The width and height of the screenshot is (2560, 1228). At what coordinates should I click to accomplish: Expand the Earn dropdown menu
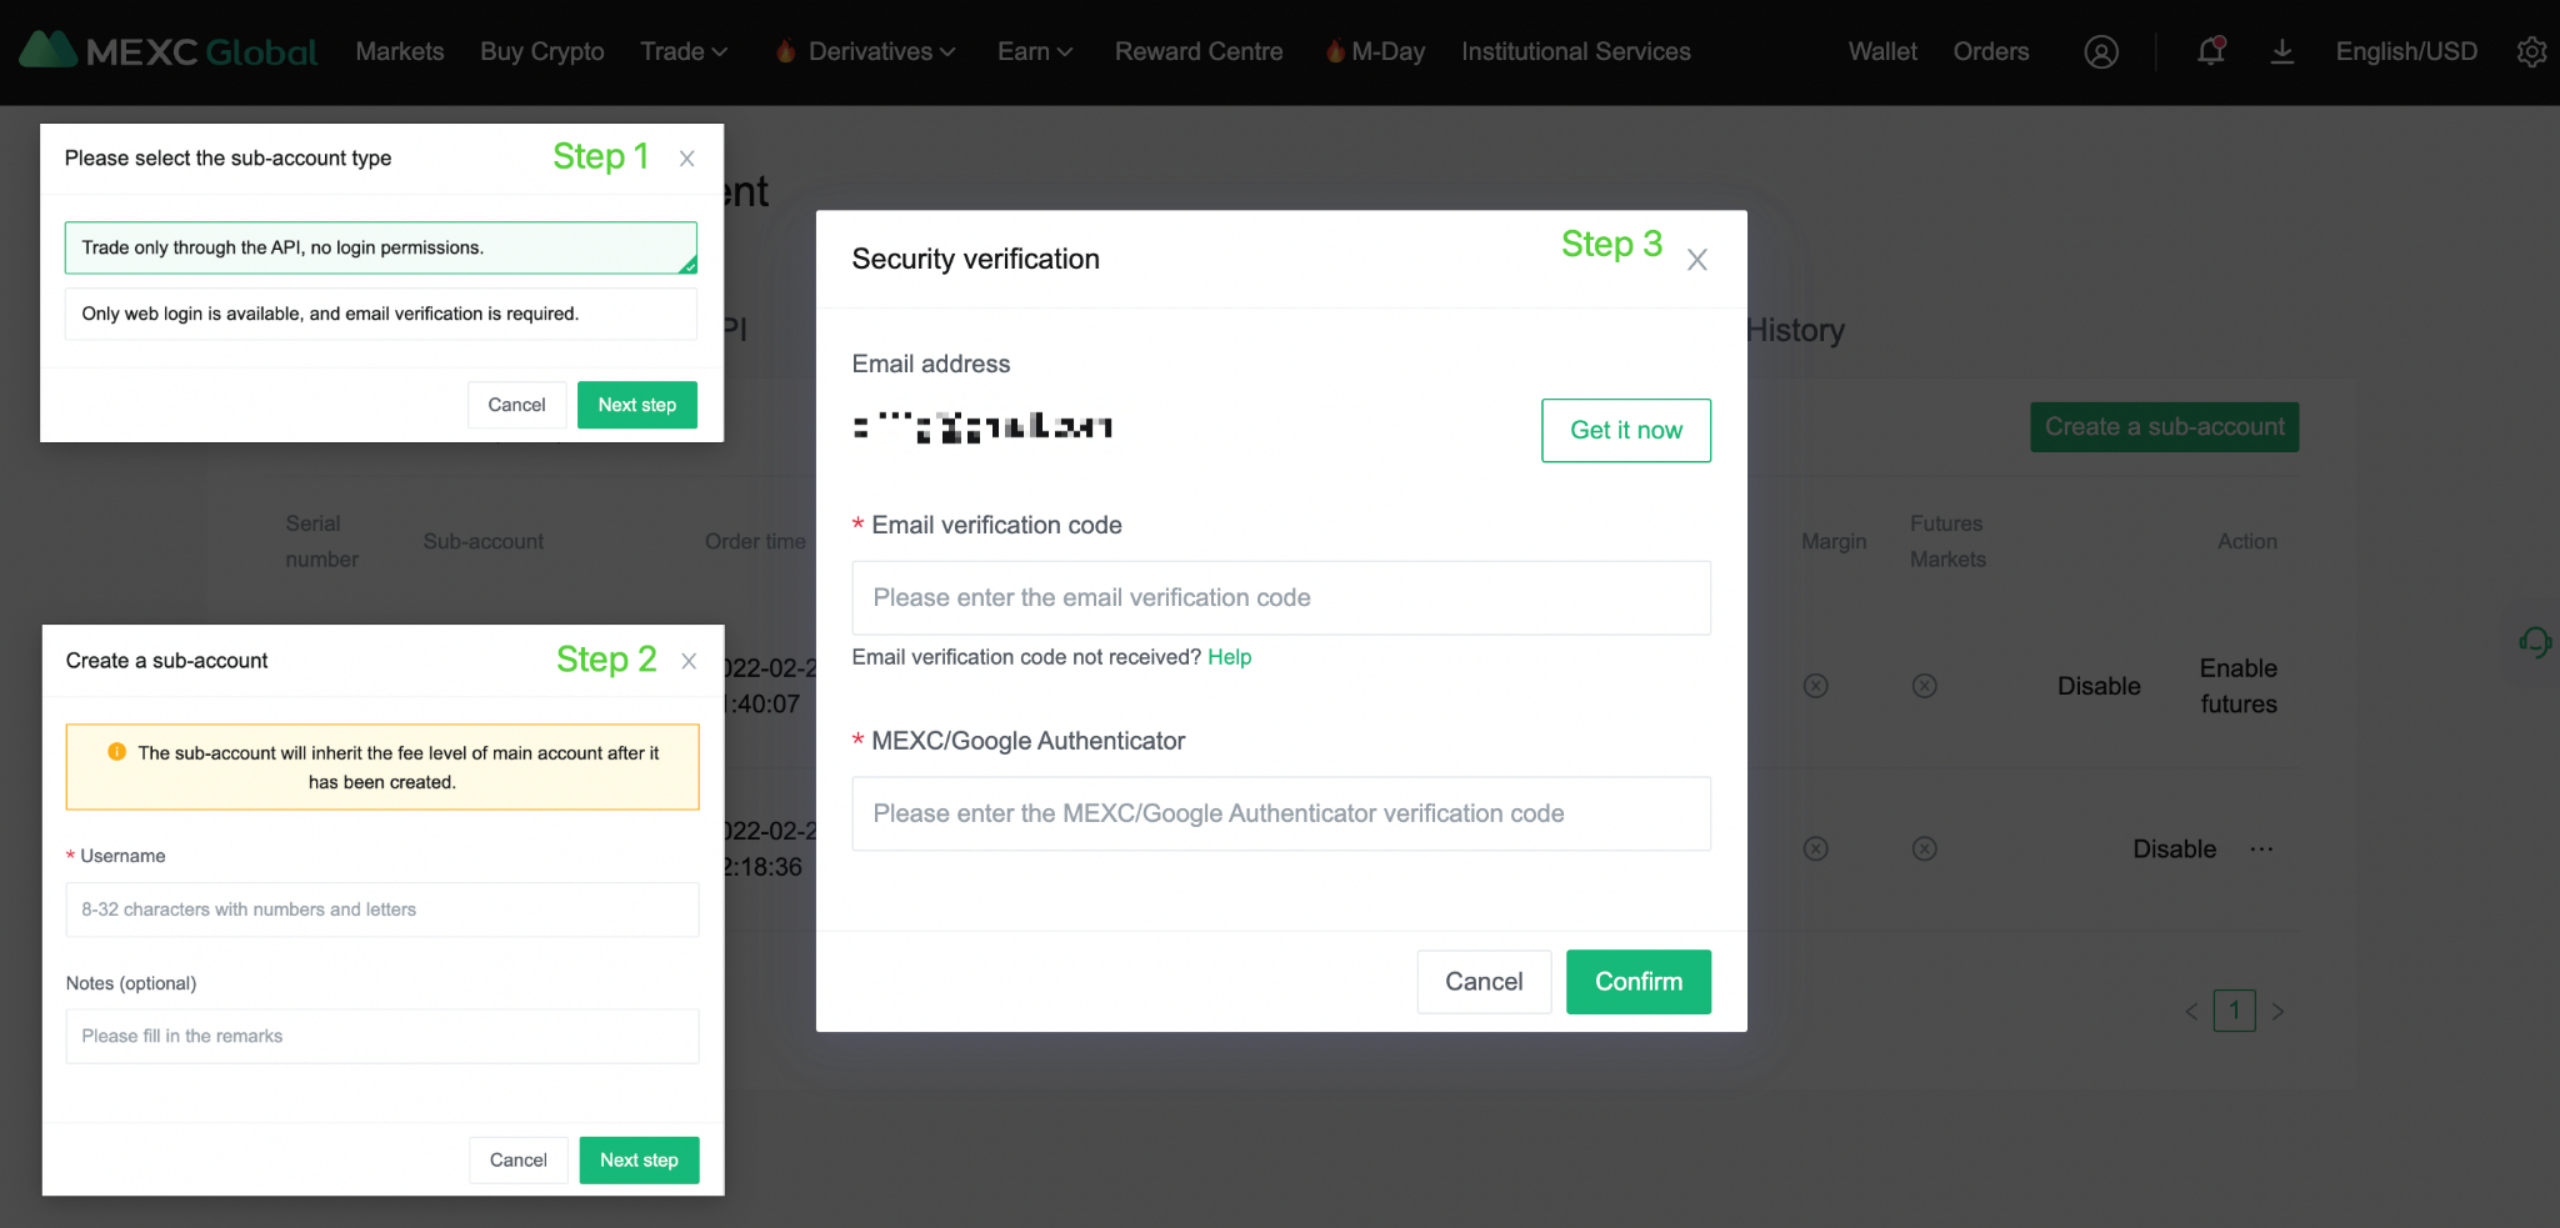(1034, 52)
